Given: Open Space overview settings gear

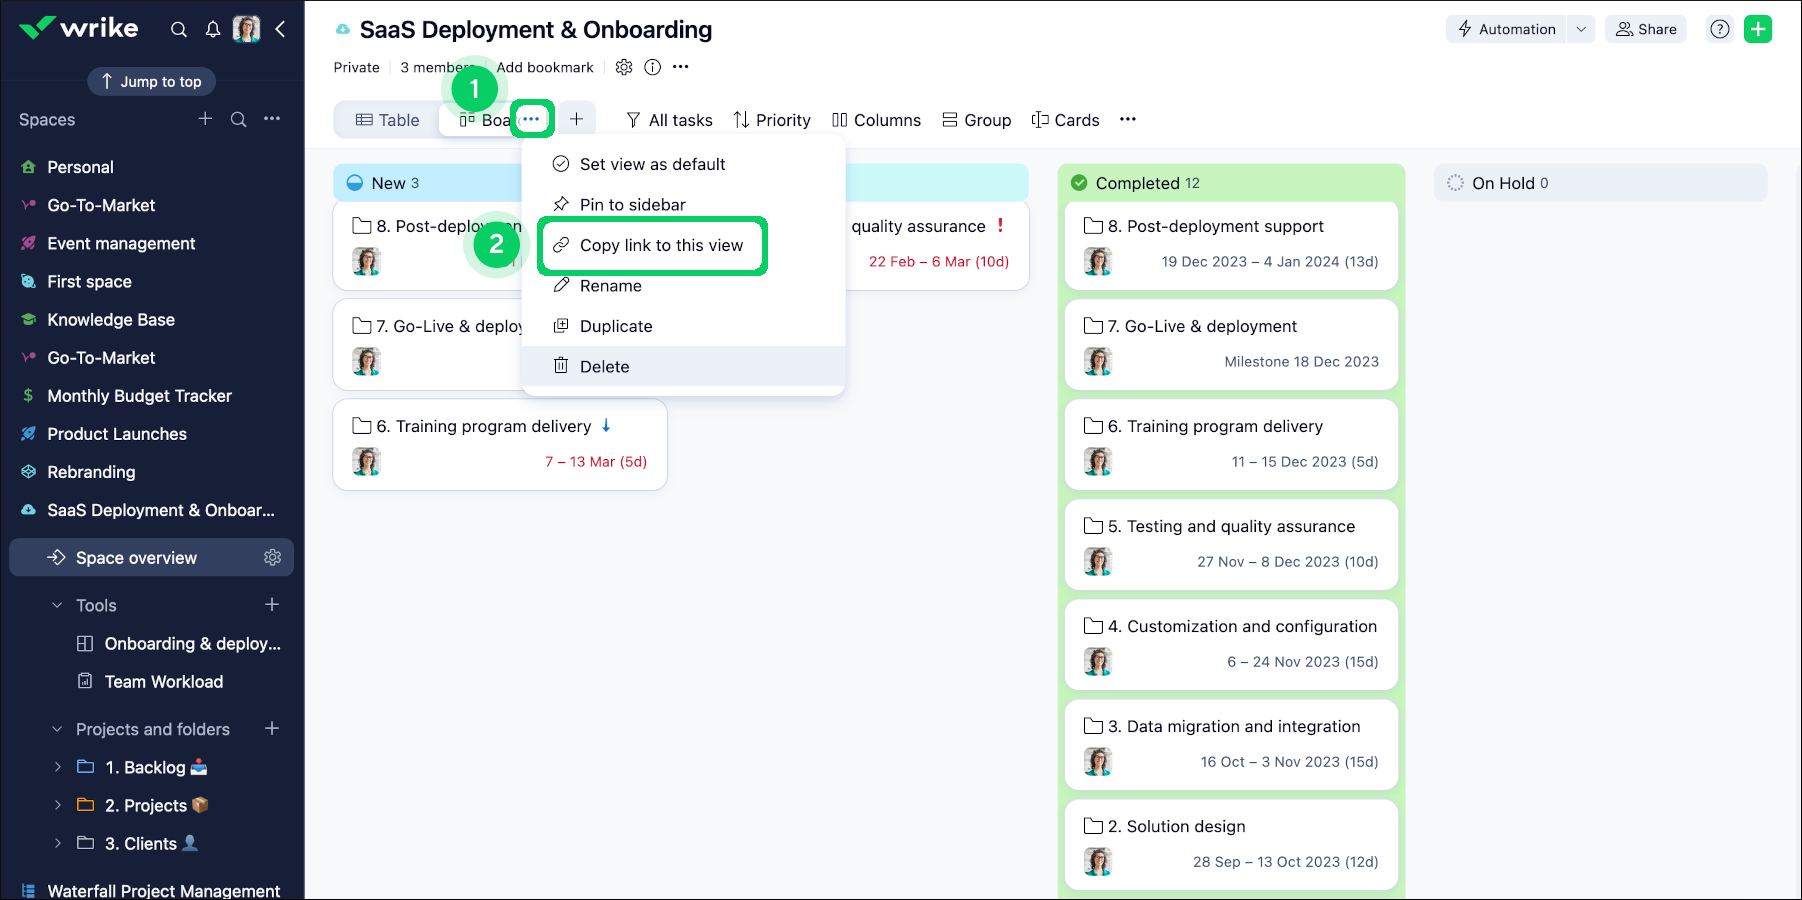Looking at the screenshot, I should pyautogui.click(x=272, y=557).
